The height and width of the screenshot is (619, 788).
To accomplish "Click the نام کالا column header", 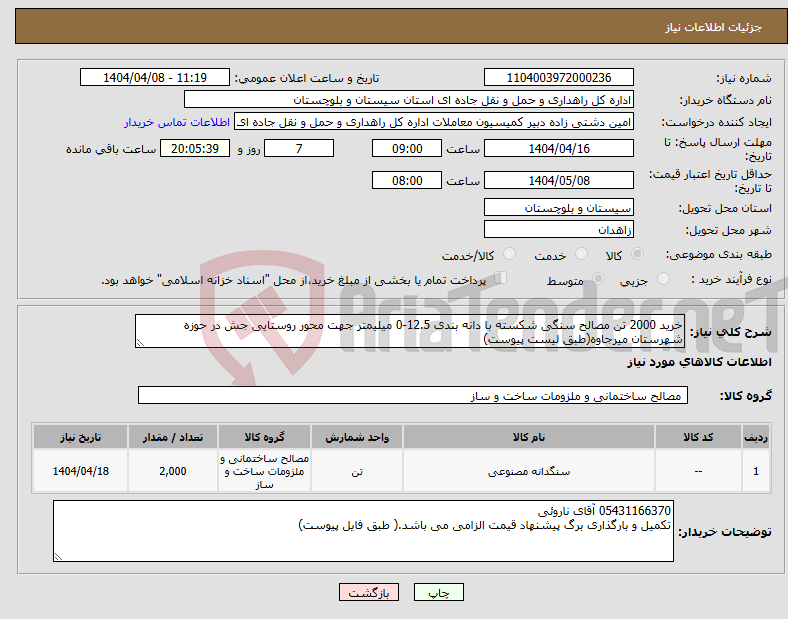I will (x=529, y=437).
